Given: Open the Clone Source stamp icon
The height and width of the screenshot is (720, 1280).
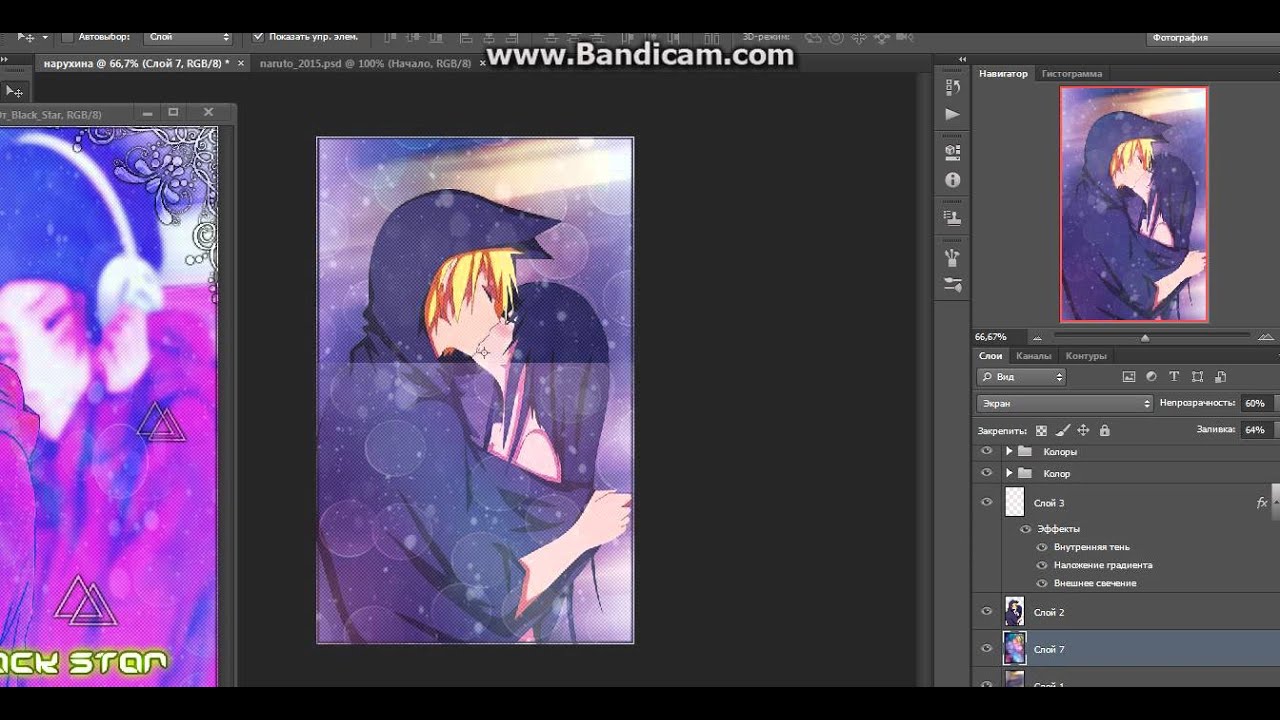Looking at the screenshot, I should 952,217.
